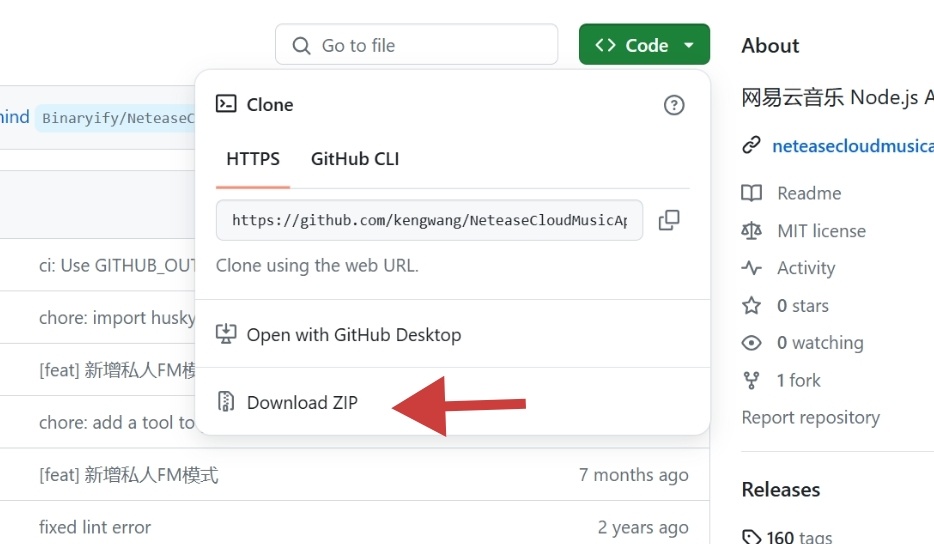Viewport: 934px width, 544px height.
Task: Click the clone help question-mark icon
Action: point(674,105)
